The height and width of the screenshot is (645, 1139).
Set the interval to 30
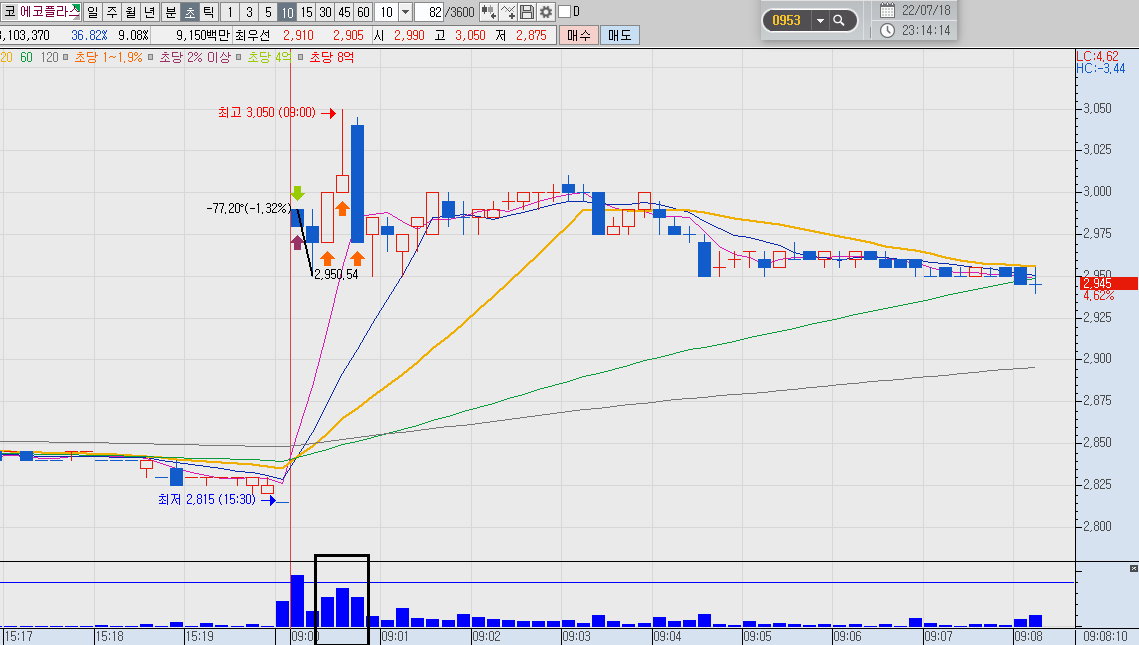[325, 12]
